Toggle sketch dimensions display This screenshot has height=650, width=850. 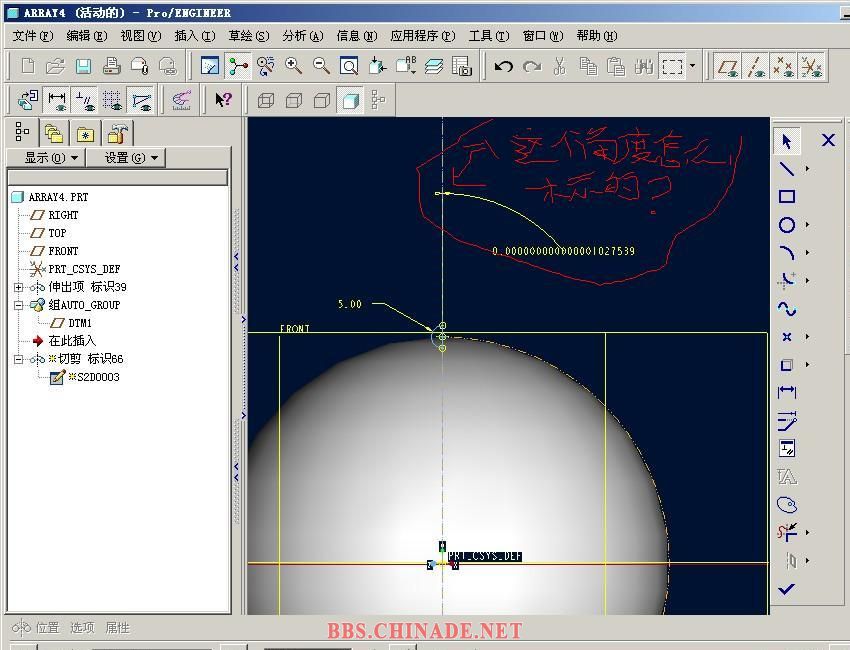point(57,100)
